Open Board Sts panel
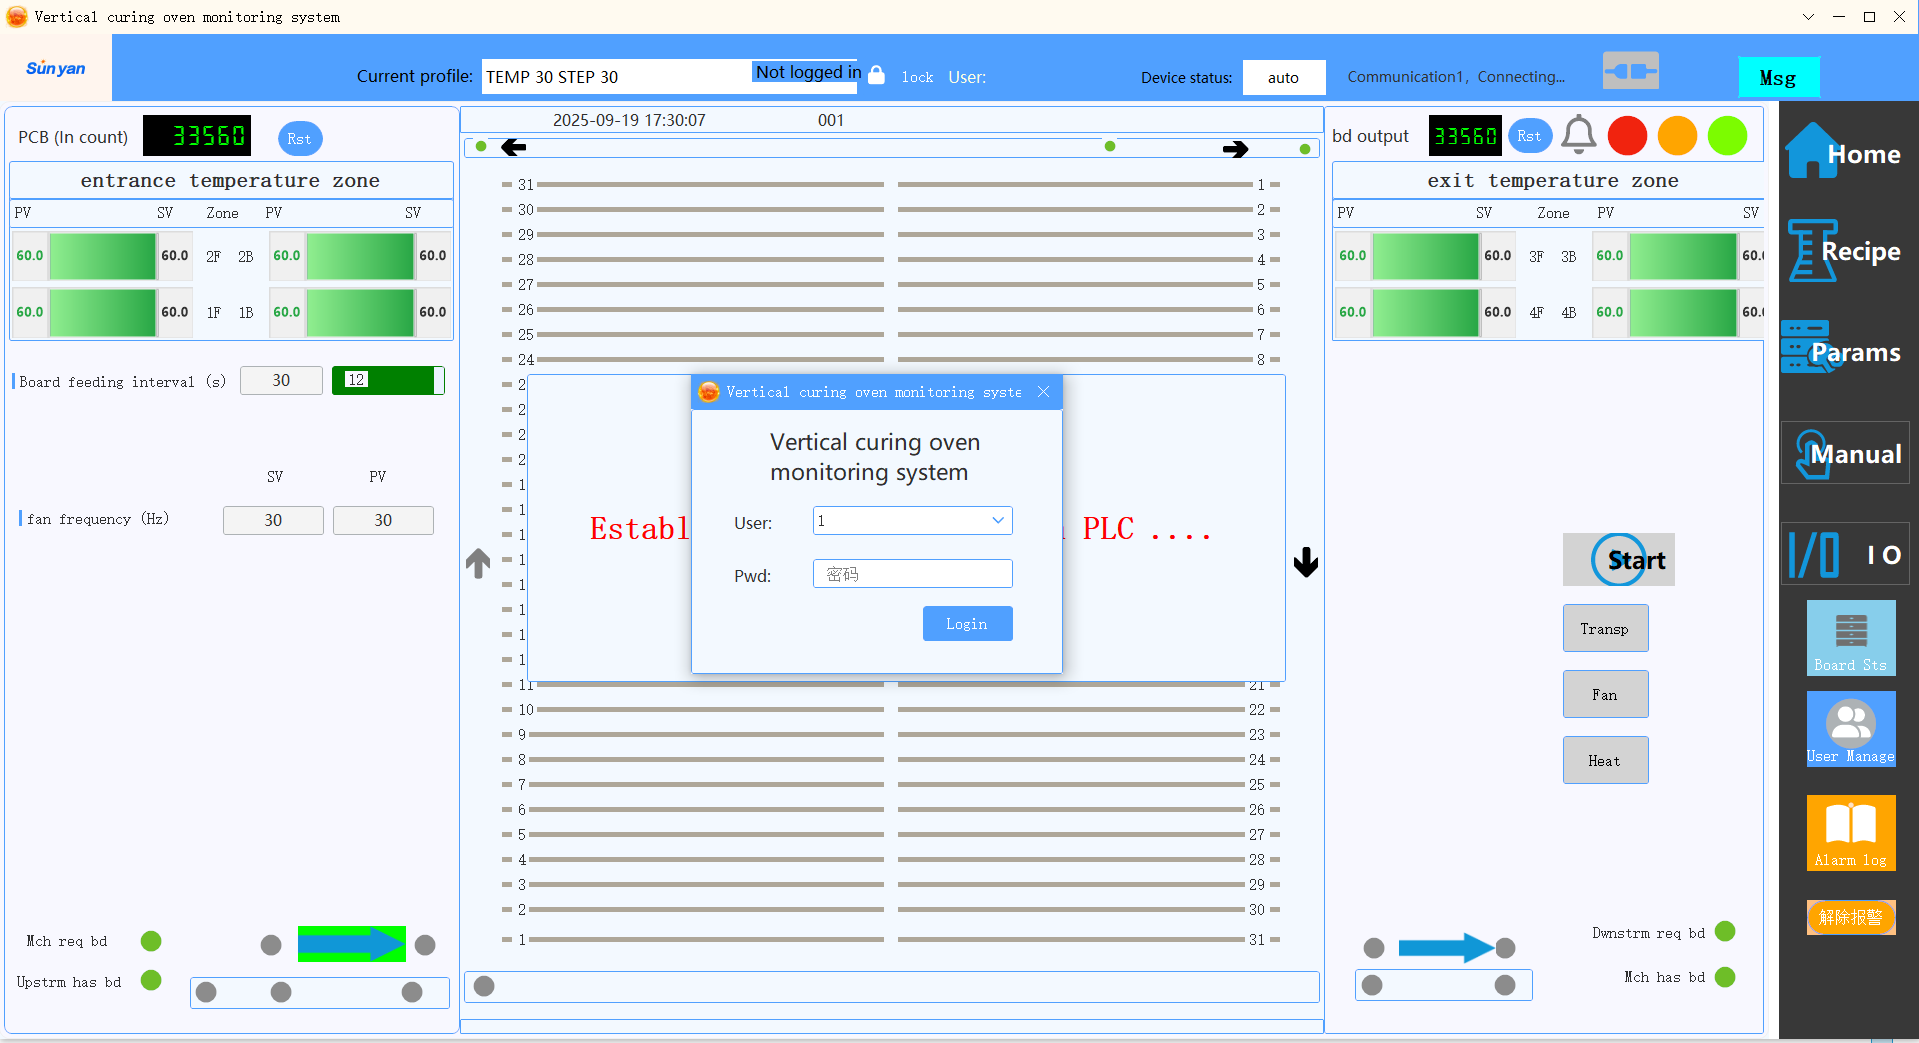 point(1850,638)
